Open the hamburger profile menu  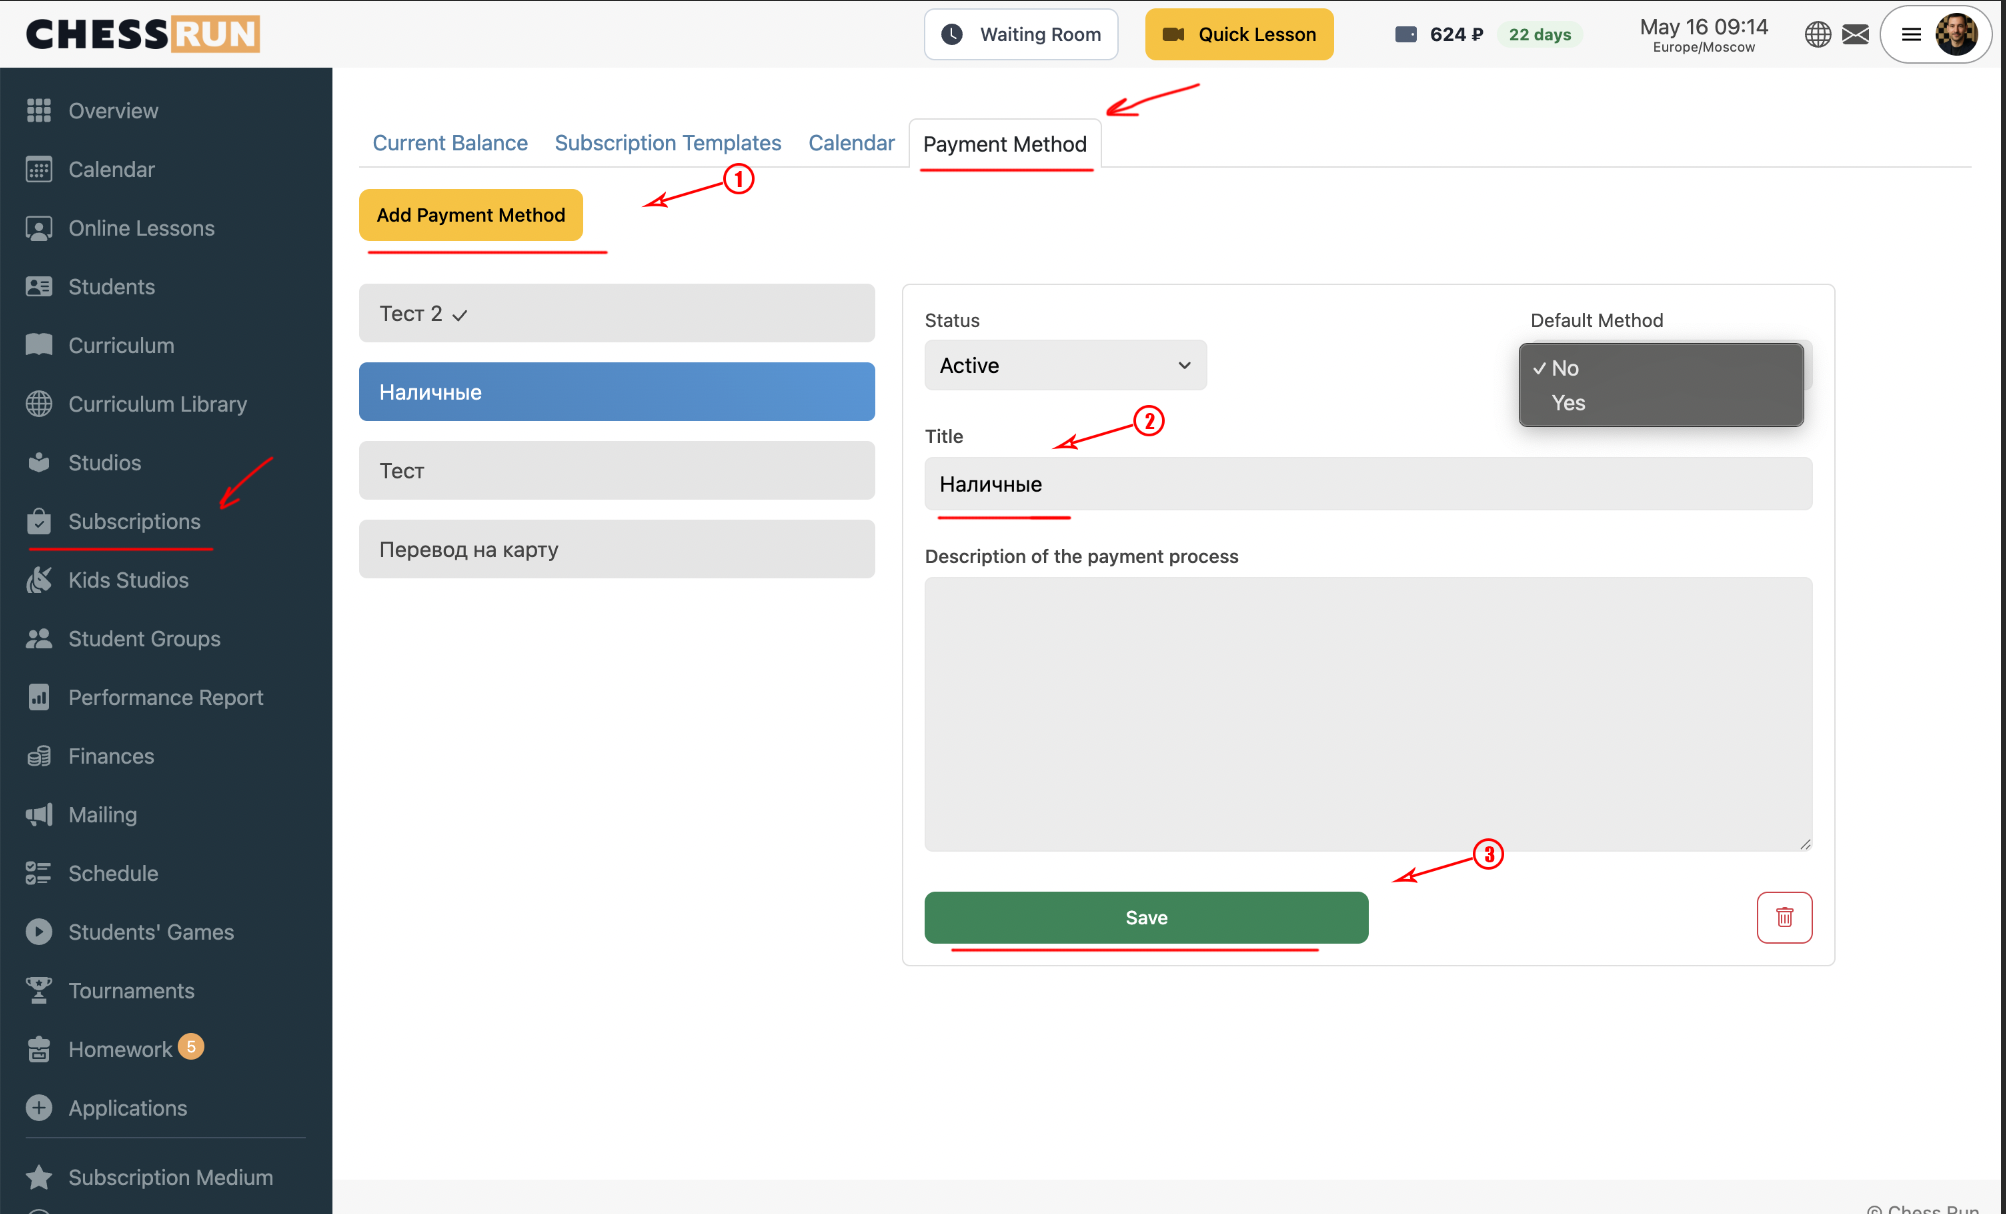click(1911, 35)
